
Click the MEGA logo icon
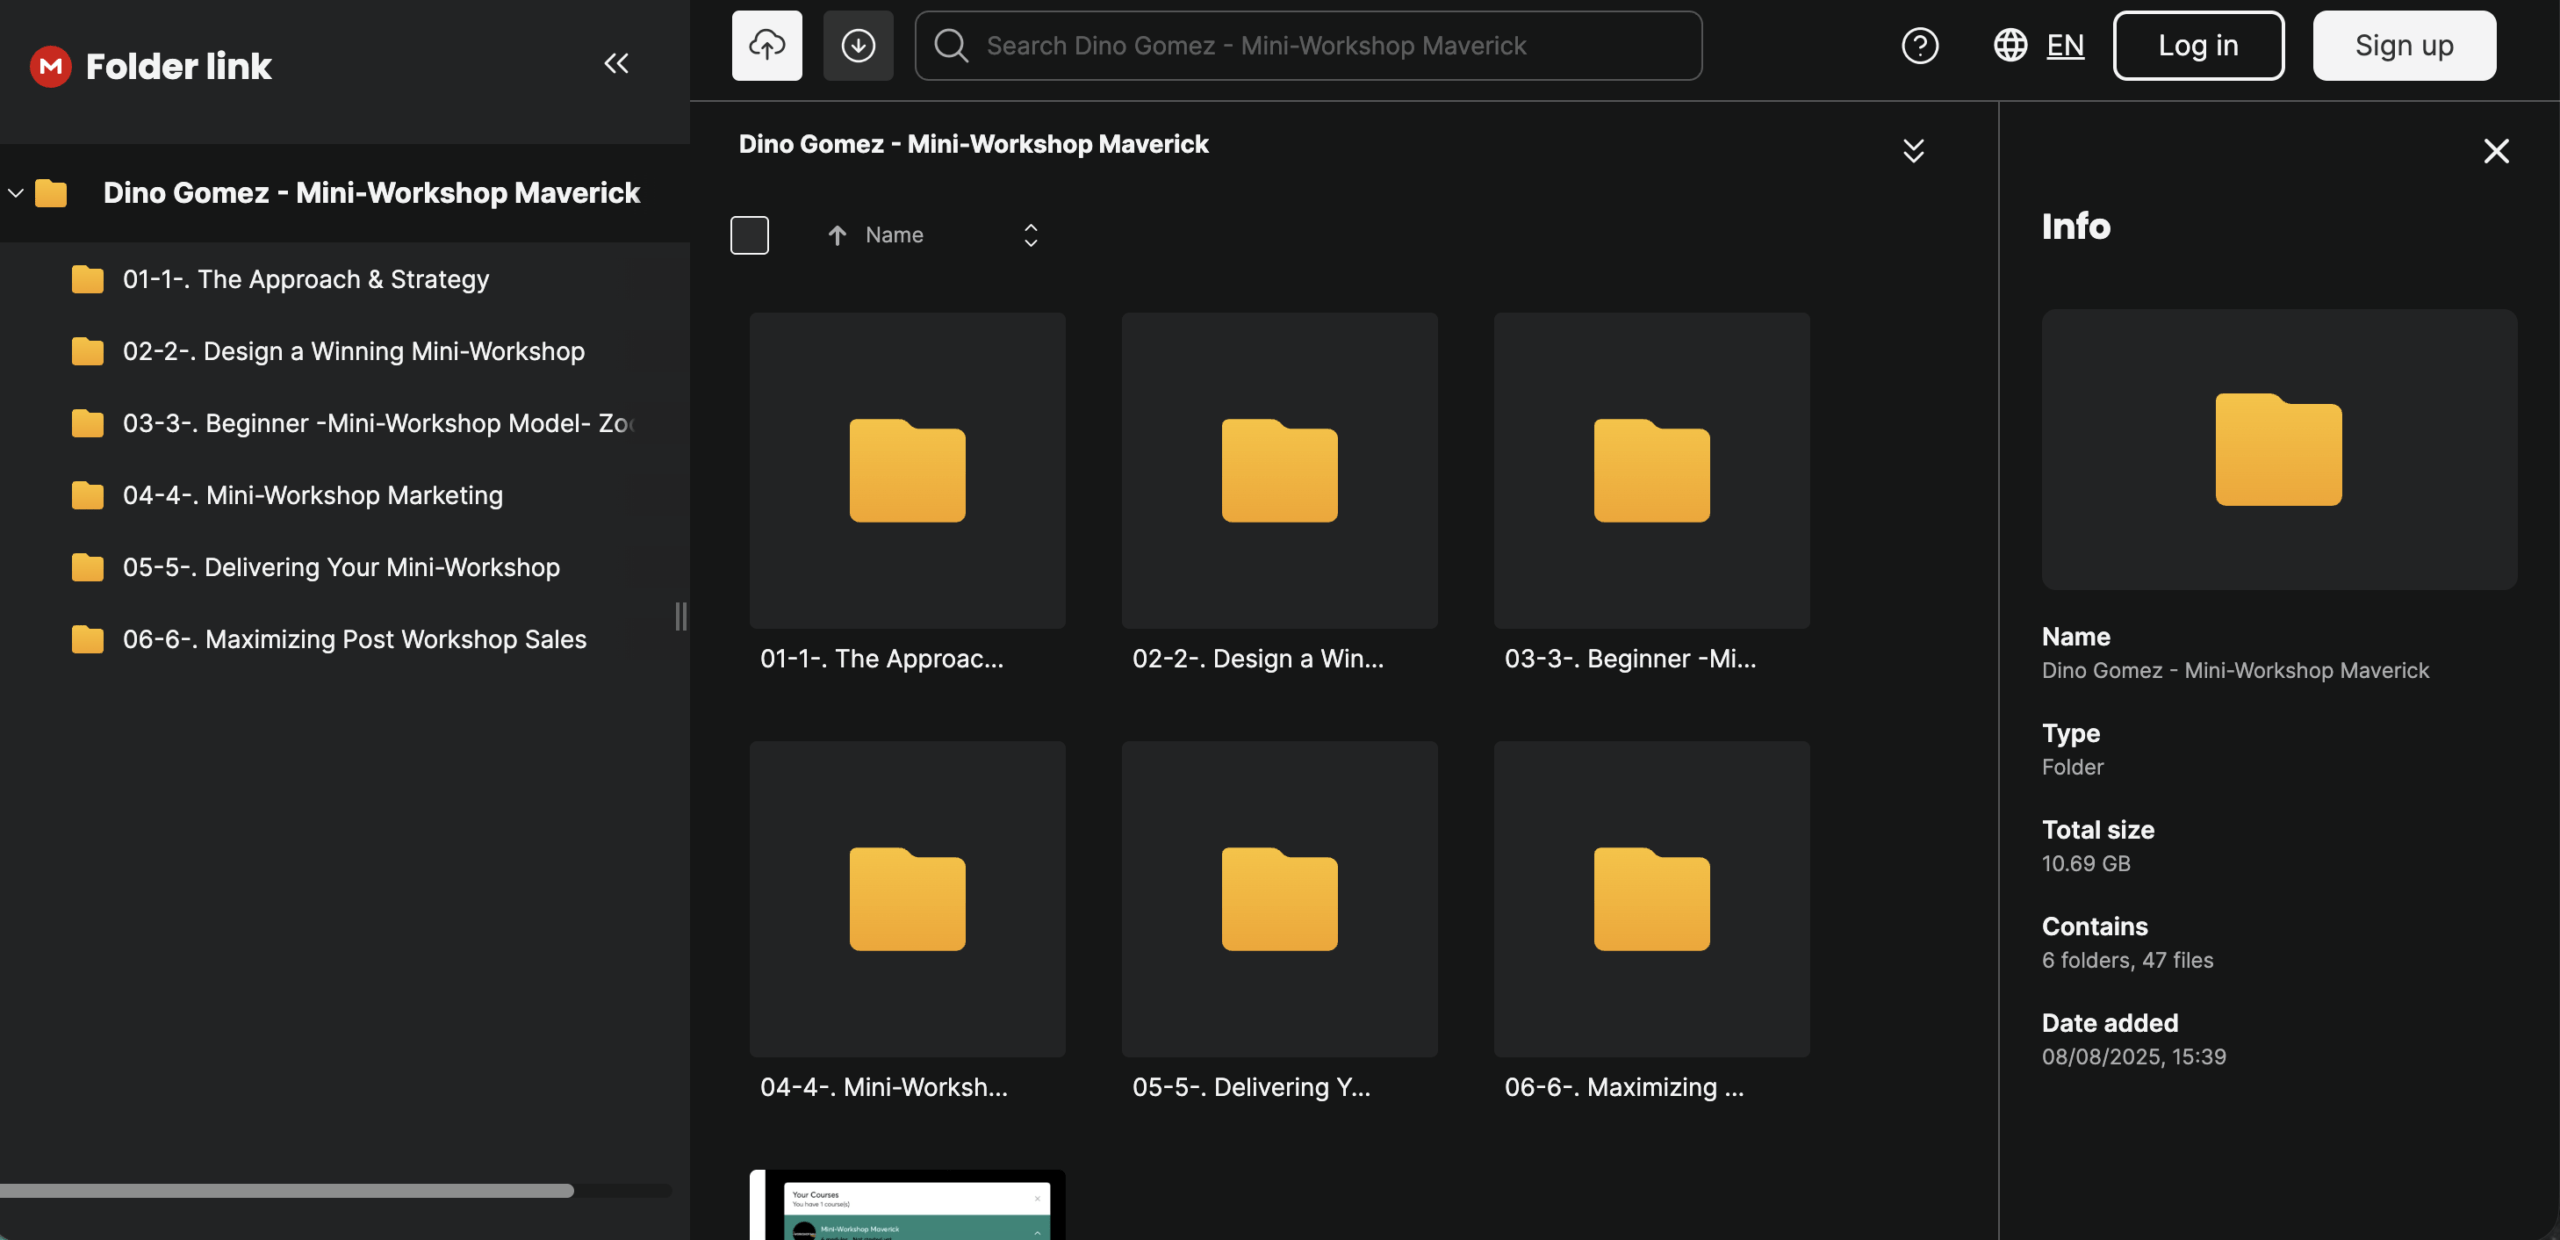pos(50,66)
